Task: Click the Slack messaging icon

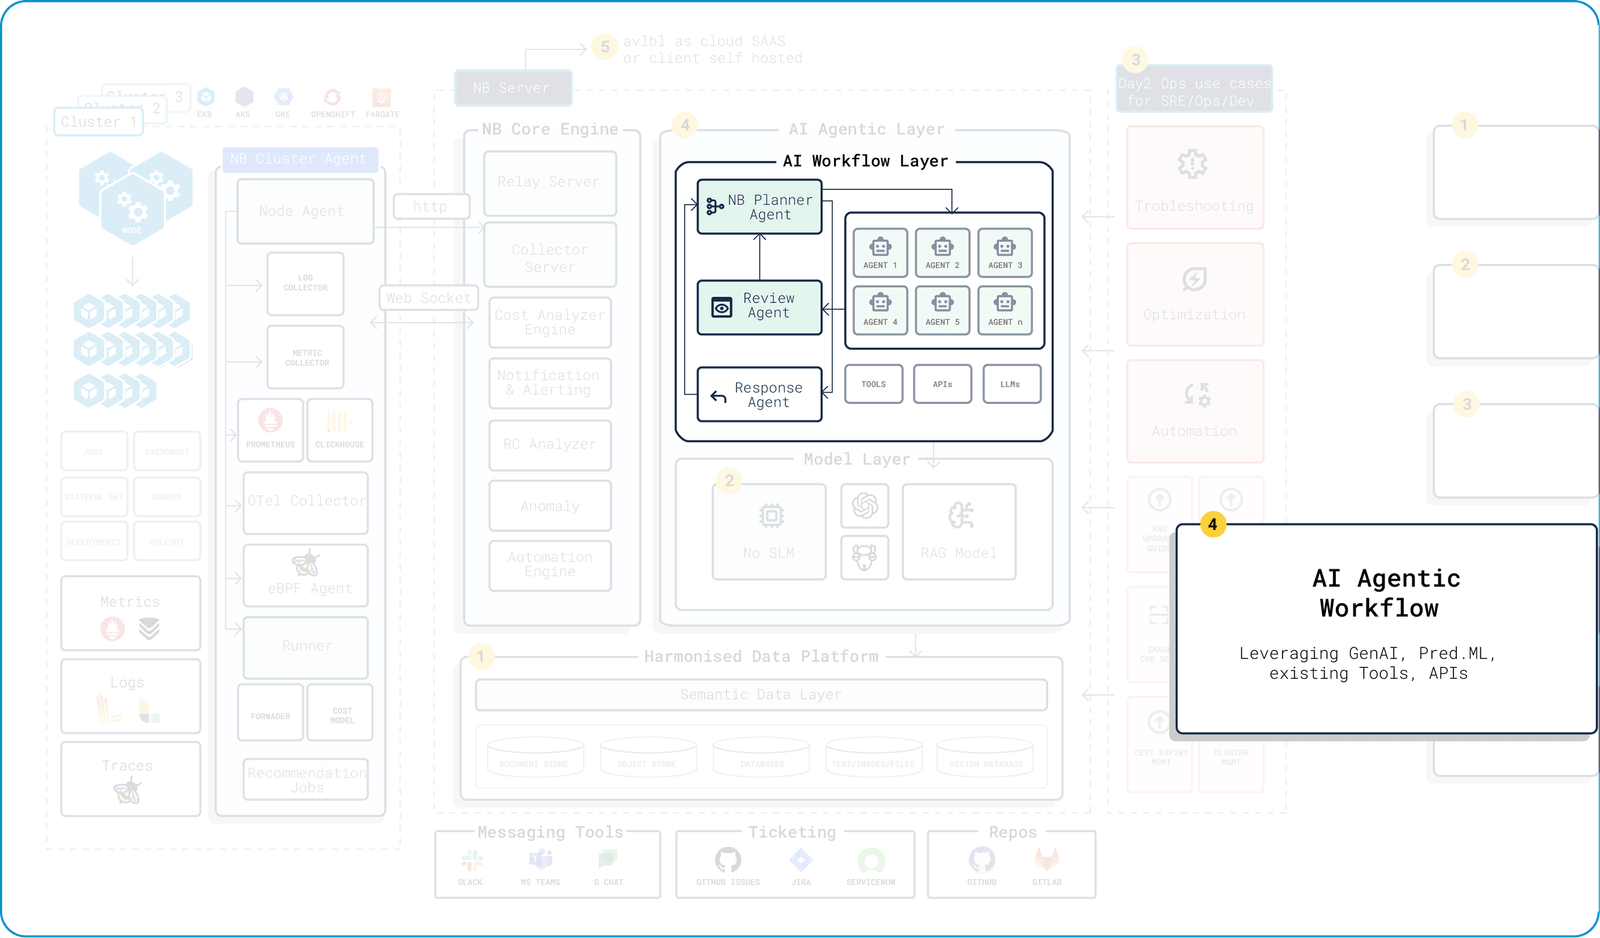Action: coord(471,860)
